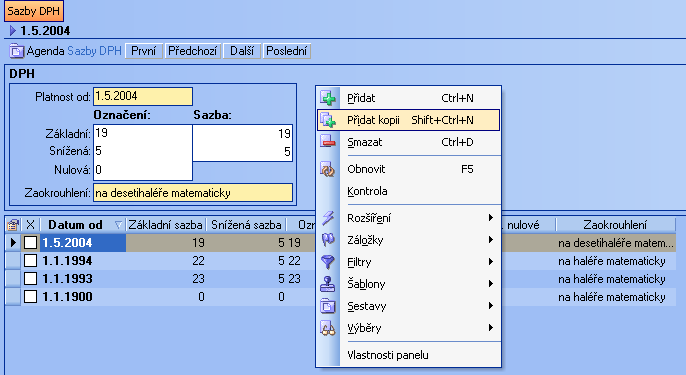Click the Přidat kopii duplicate icon
686x375 pixels.
[328, 120]
